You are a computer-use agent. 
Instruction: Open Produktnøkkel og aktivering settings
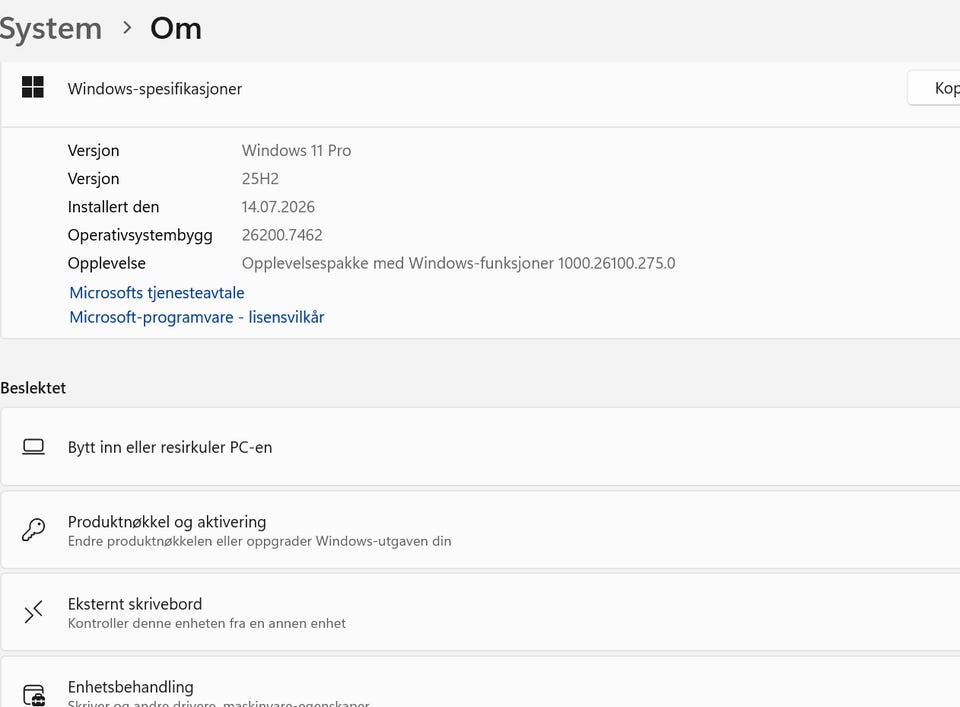480,530
